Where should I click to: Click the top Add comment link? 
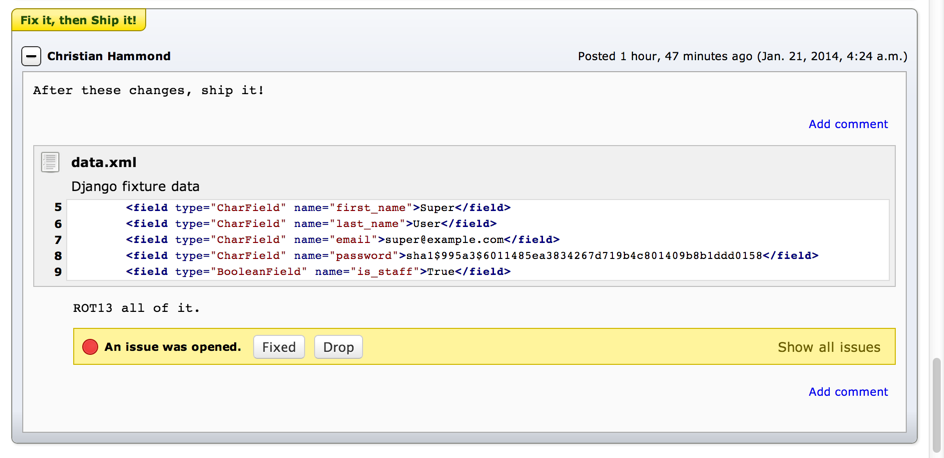pyautogui.click(x=847, y=124)
